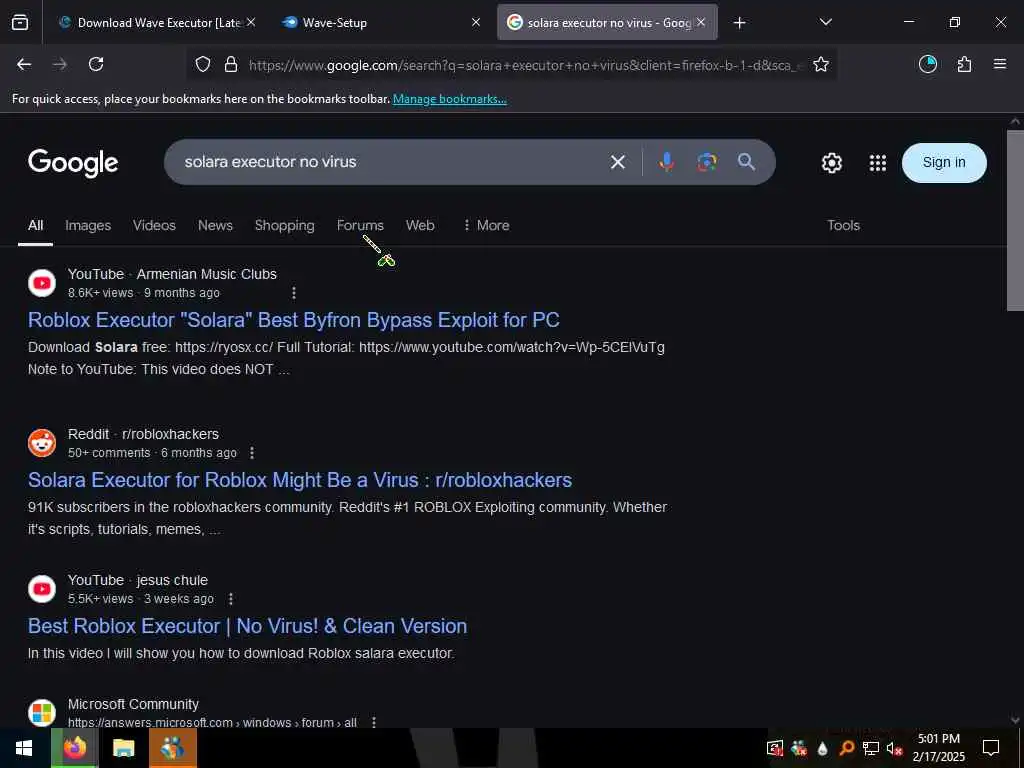Open Solara Executor Might Be a Virus result
1024x768 pixels.
click(x=300, y=480)
